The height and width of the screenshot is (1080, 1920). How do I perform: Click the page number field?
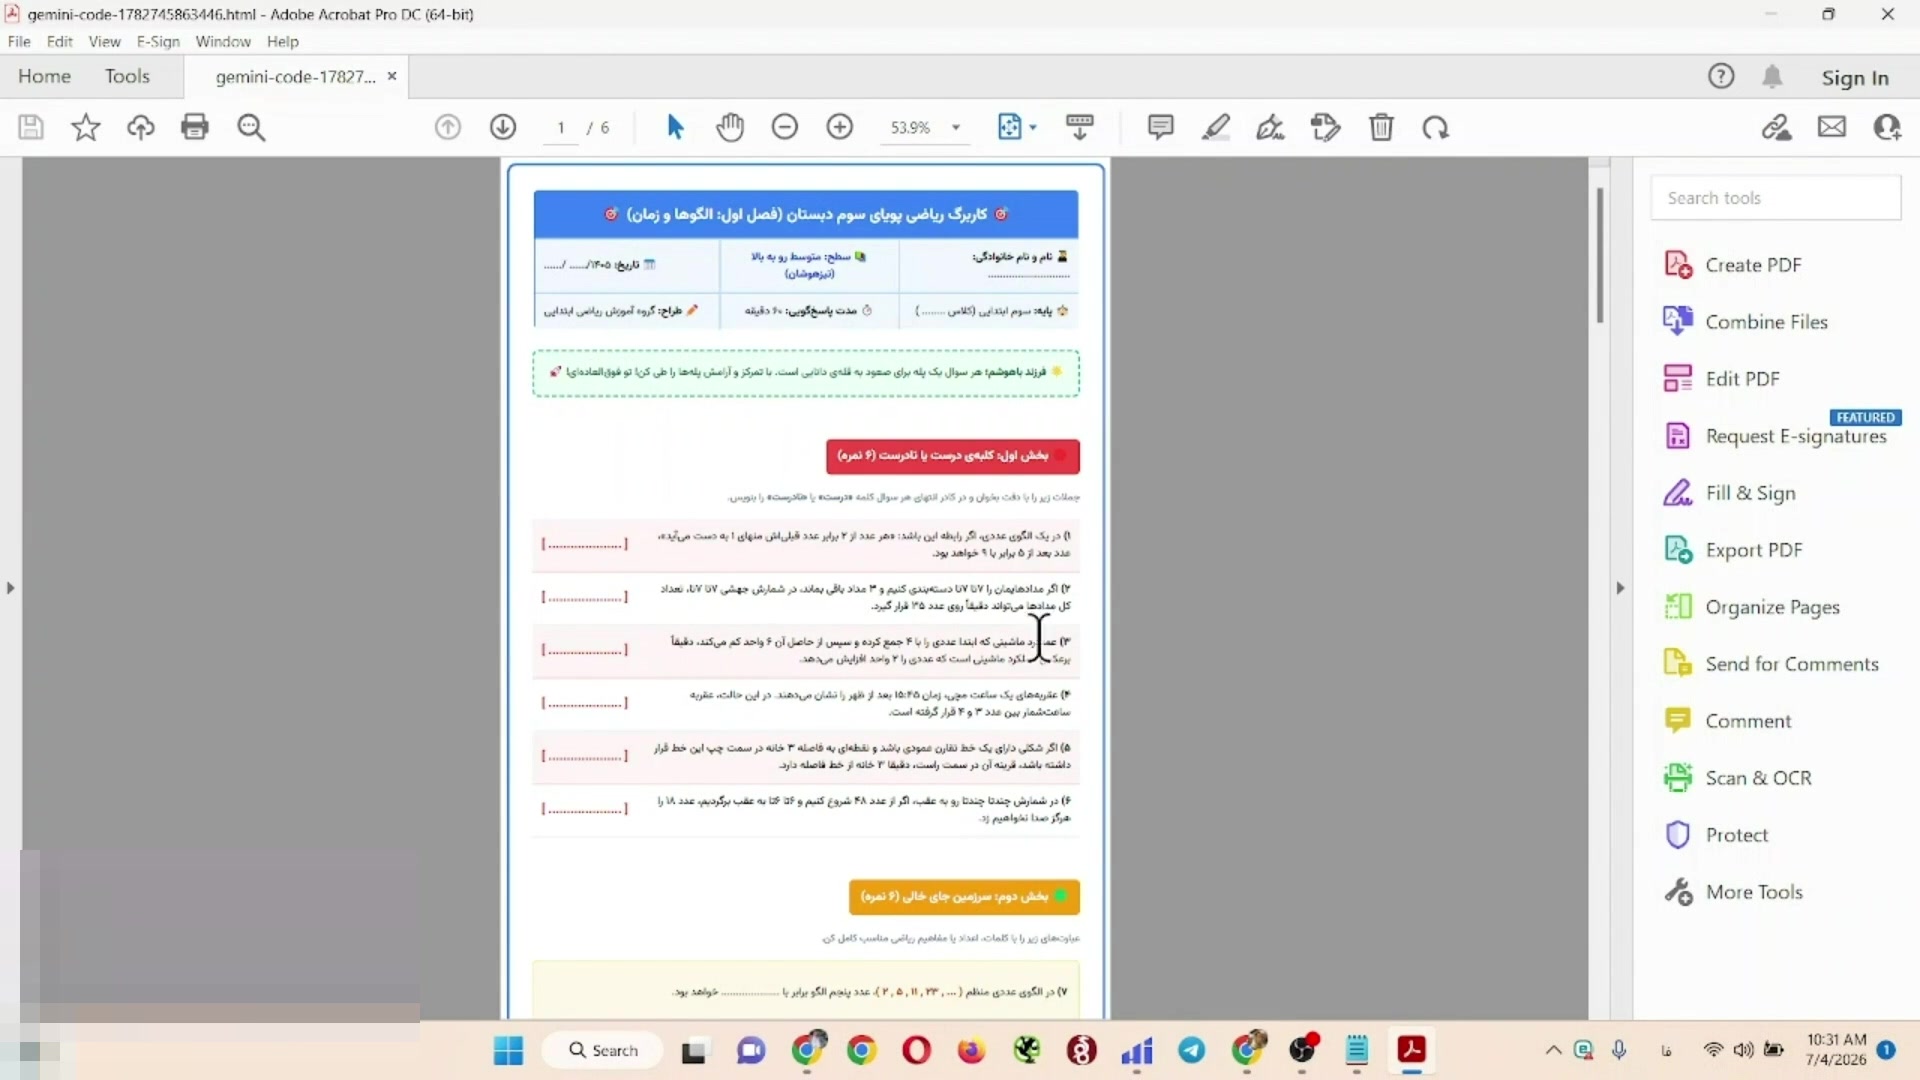click(561, 128)
